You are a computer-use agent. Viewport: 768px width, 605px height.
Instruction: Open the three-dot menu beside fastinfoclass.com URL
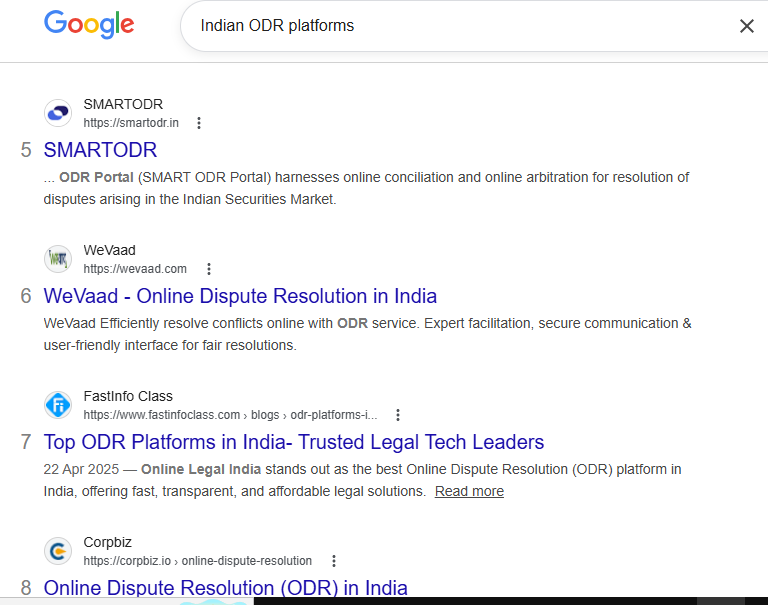pyautogui.click(x=398, y=415)
